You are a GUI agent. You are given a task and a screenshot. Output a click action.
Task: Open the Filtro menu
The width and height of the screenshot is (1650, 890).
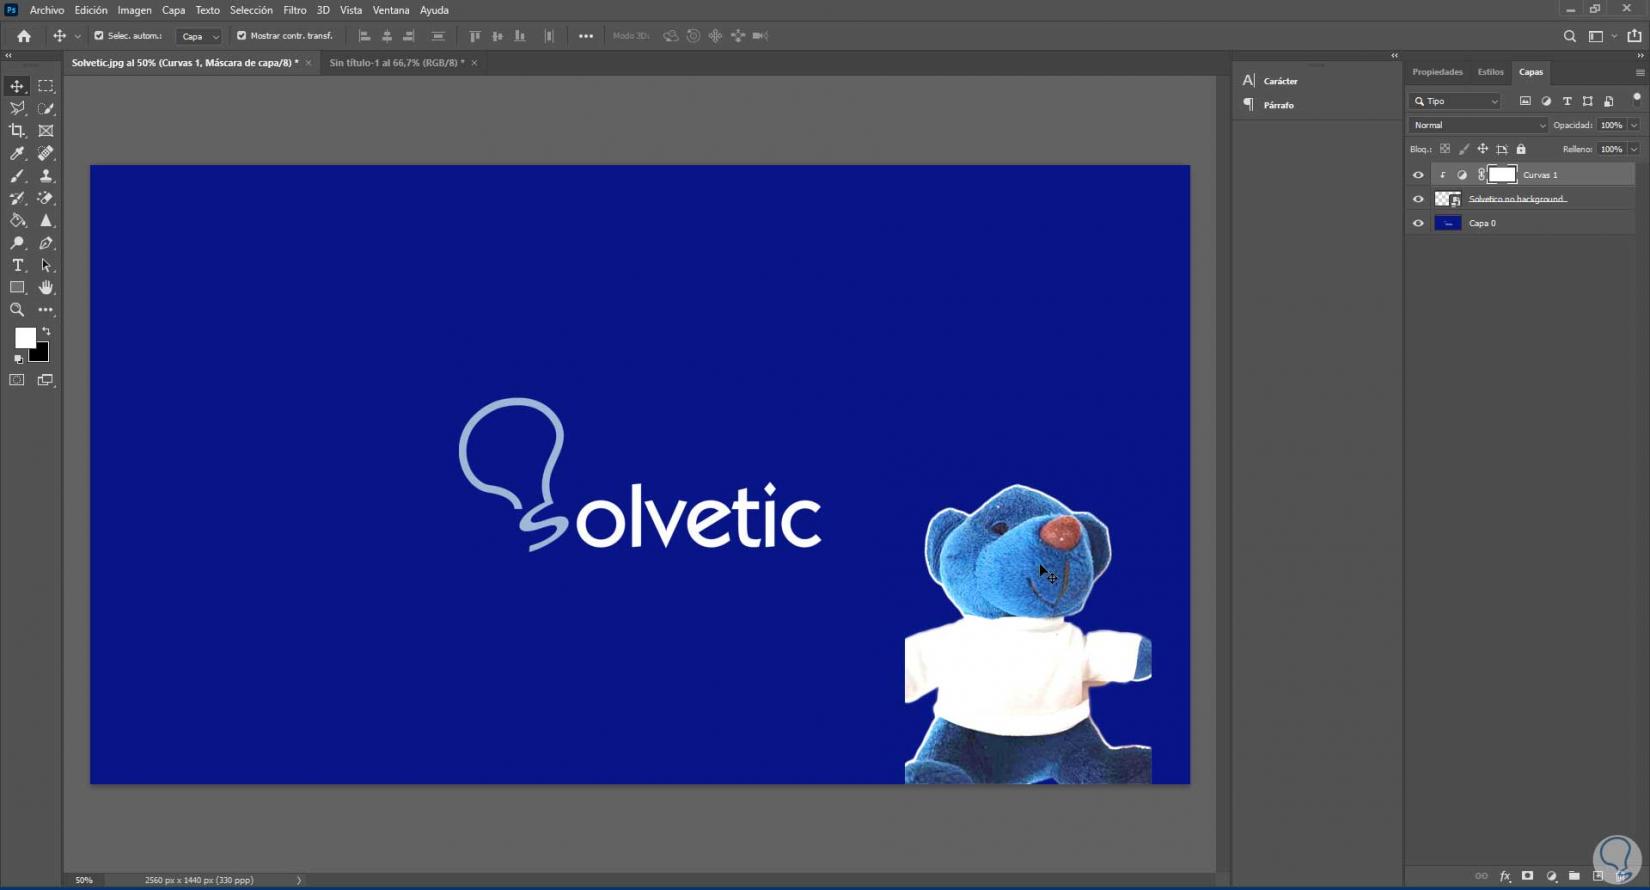point(295,10)
